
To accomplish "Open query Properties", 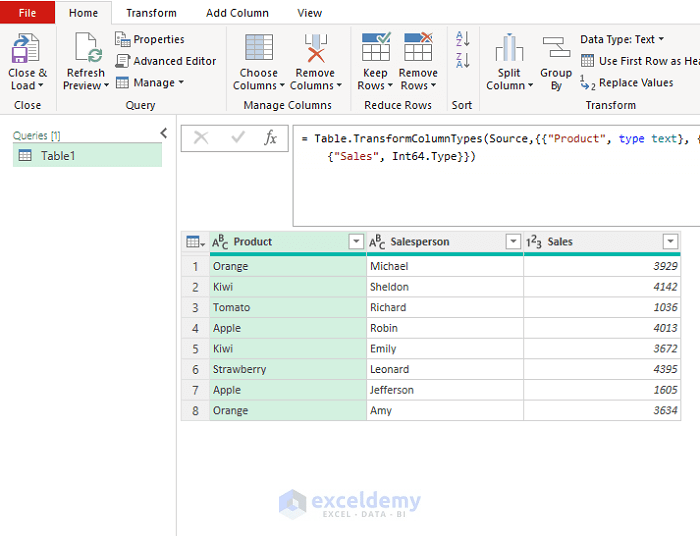I will coord(150,39).
